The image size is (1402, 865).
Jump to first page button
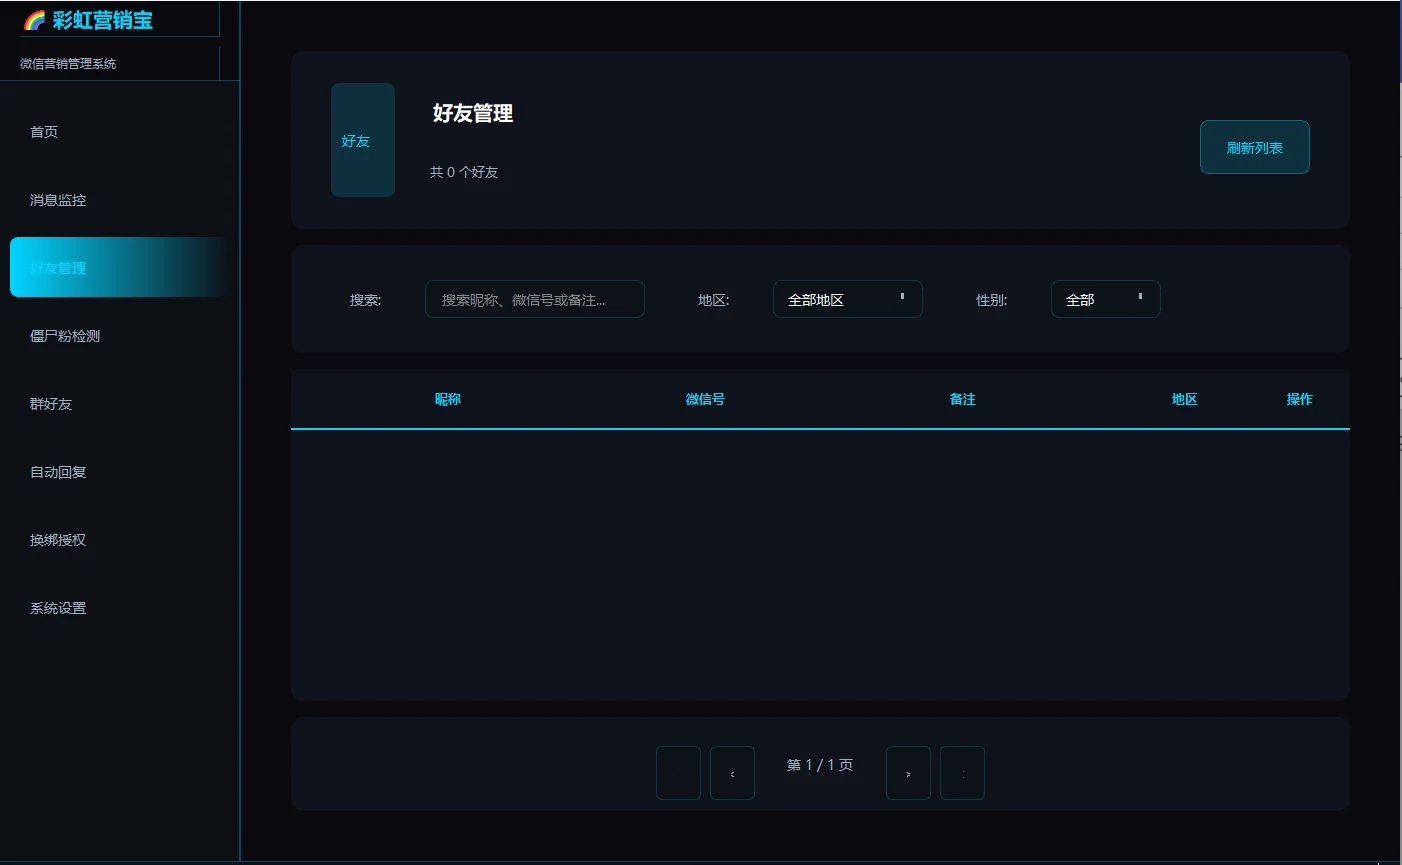(x=678, y=773)
